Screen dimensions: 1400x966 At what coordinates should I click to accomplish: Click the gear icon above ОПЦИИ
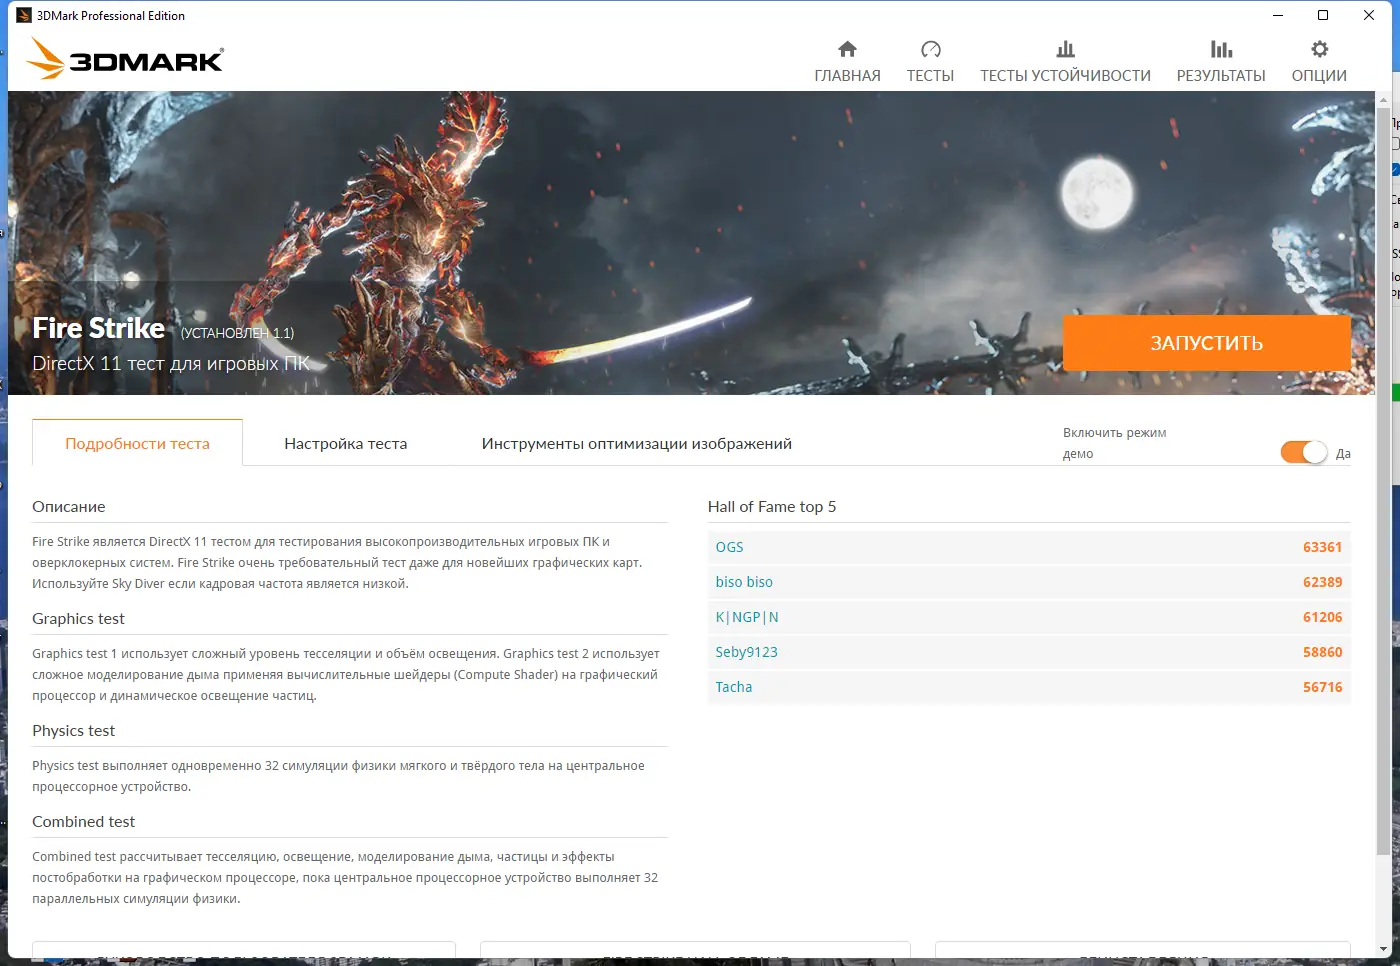pyautogui.click(x=1319, y=49)
